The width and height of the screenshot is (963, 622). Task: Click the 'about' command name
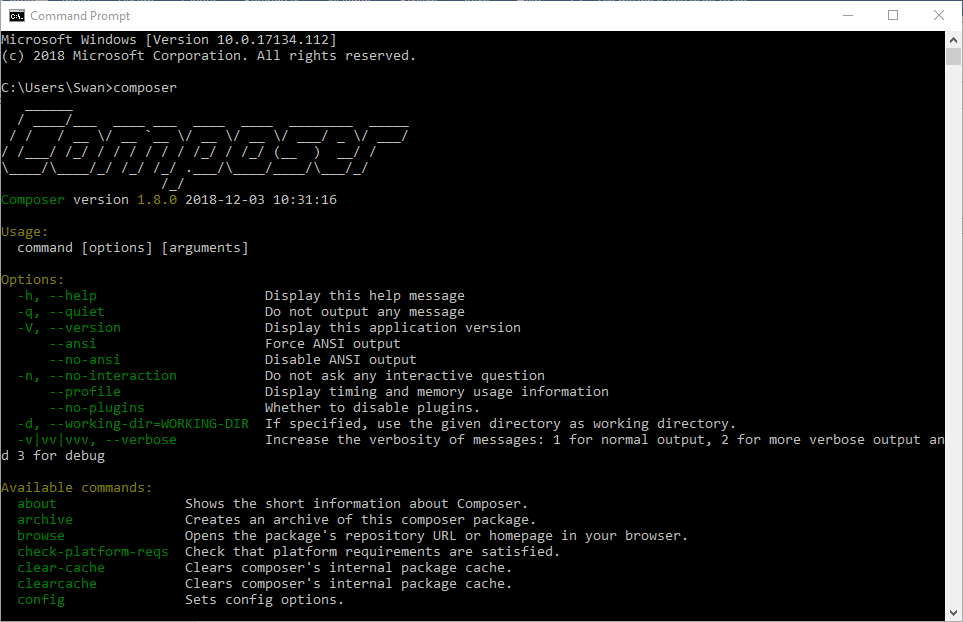tap(37, 504)
